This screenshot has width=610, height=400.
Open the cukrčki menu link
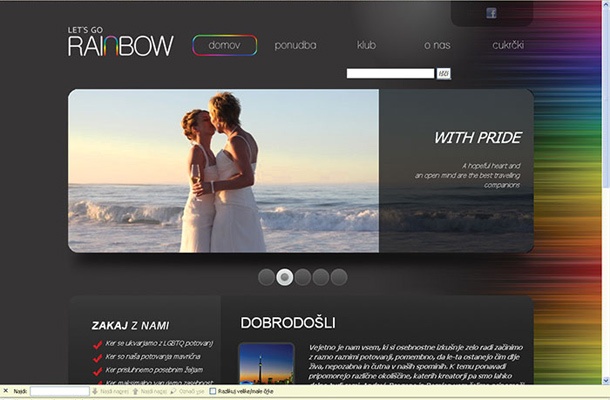(x=508, y=45)
